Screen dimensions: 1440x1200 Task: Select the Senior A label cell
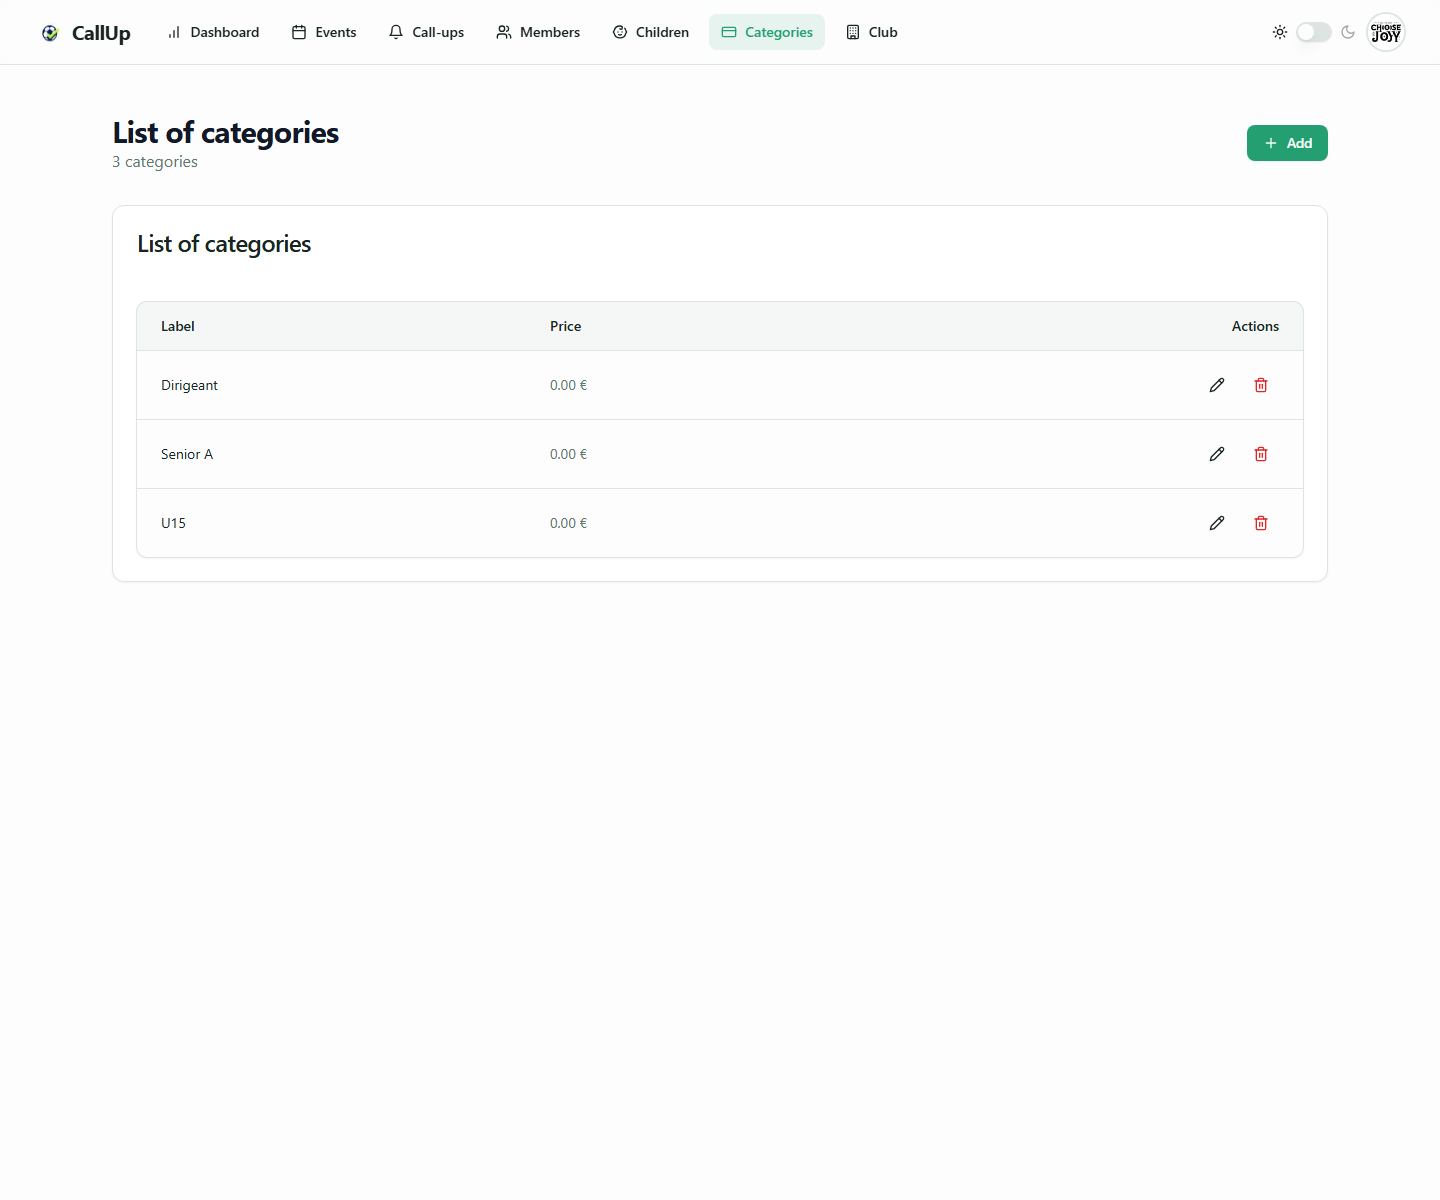coord(187,454)
